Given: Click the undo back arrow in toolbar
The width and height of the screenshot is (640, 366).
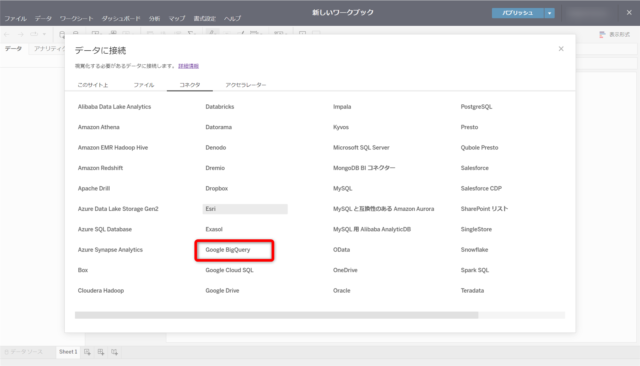Looking at the screenshot, I should point(7,34).
